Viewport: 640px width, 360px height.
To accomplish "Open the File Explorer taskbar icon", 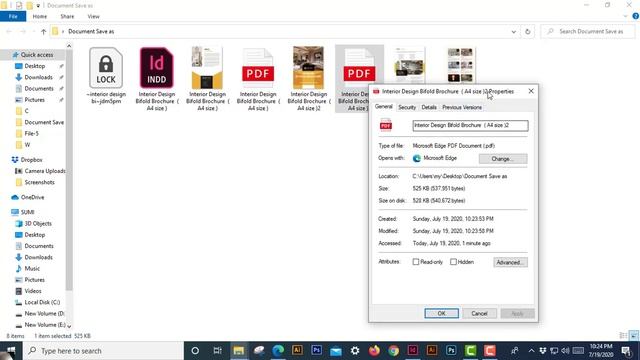I will click(239, 351).
